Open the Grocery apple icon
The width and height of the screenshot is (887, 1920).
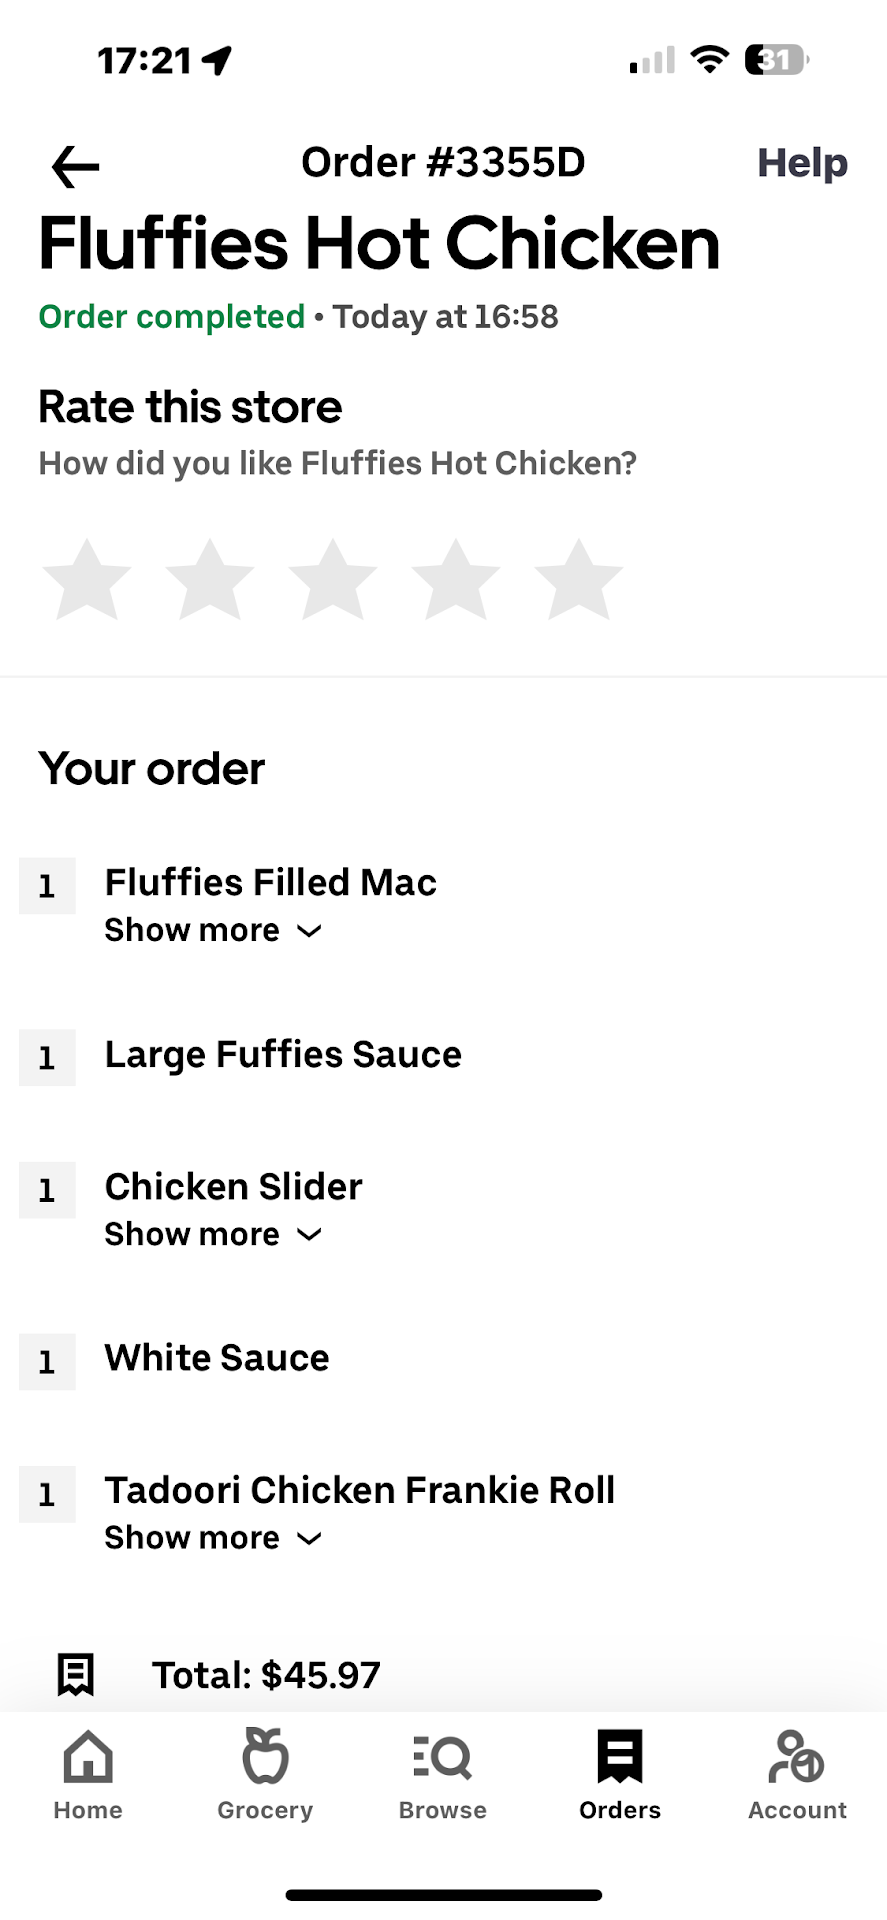pos(265,1757)
